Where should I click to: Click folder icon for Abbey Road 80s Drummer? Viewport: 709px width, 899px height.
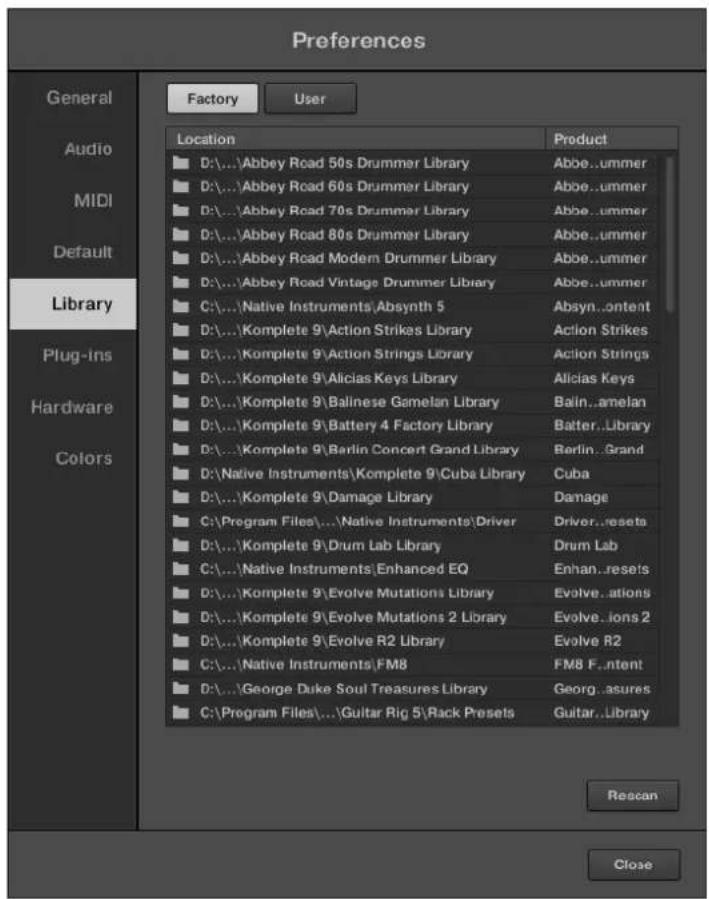(x=181, y=234)
